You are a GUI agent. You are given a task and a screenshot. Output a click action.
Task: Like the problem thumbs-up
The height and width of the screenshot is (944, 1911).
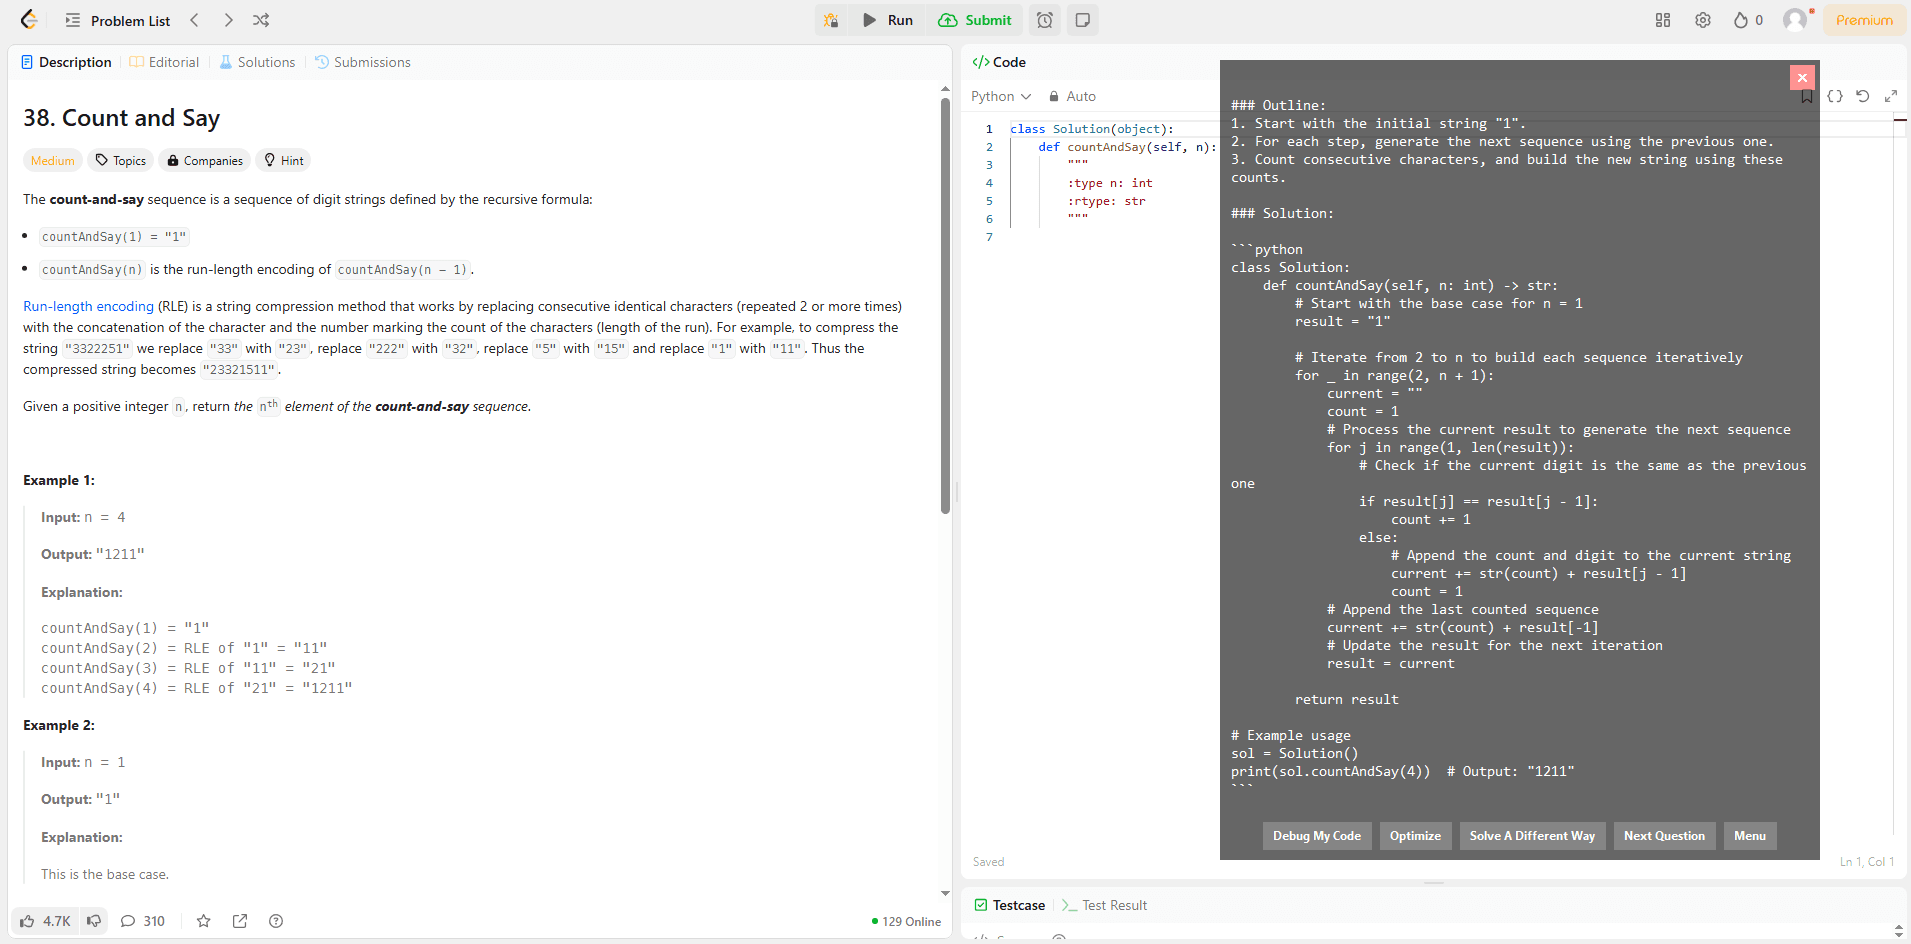pos(46,921)
